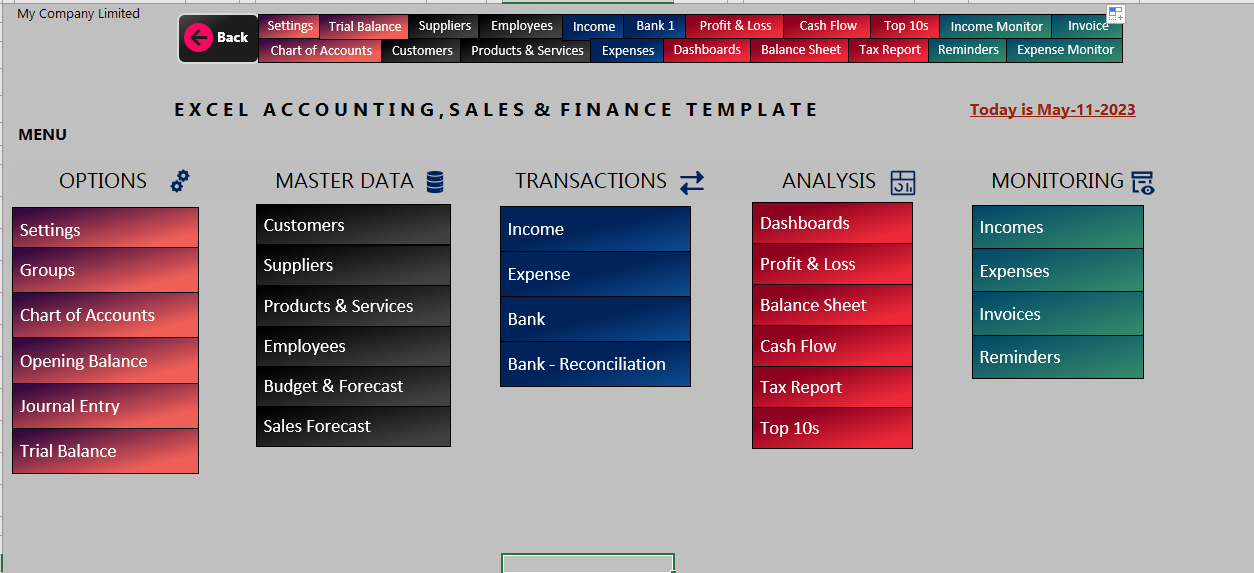Select Bank under TRANSACTIONS list
Screen dimensions: 1254x573
595,319
